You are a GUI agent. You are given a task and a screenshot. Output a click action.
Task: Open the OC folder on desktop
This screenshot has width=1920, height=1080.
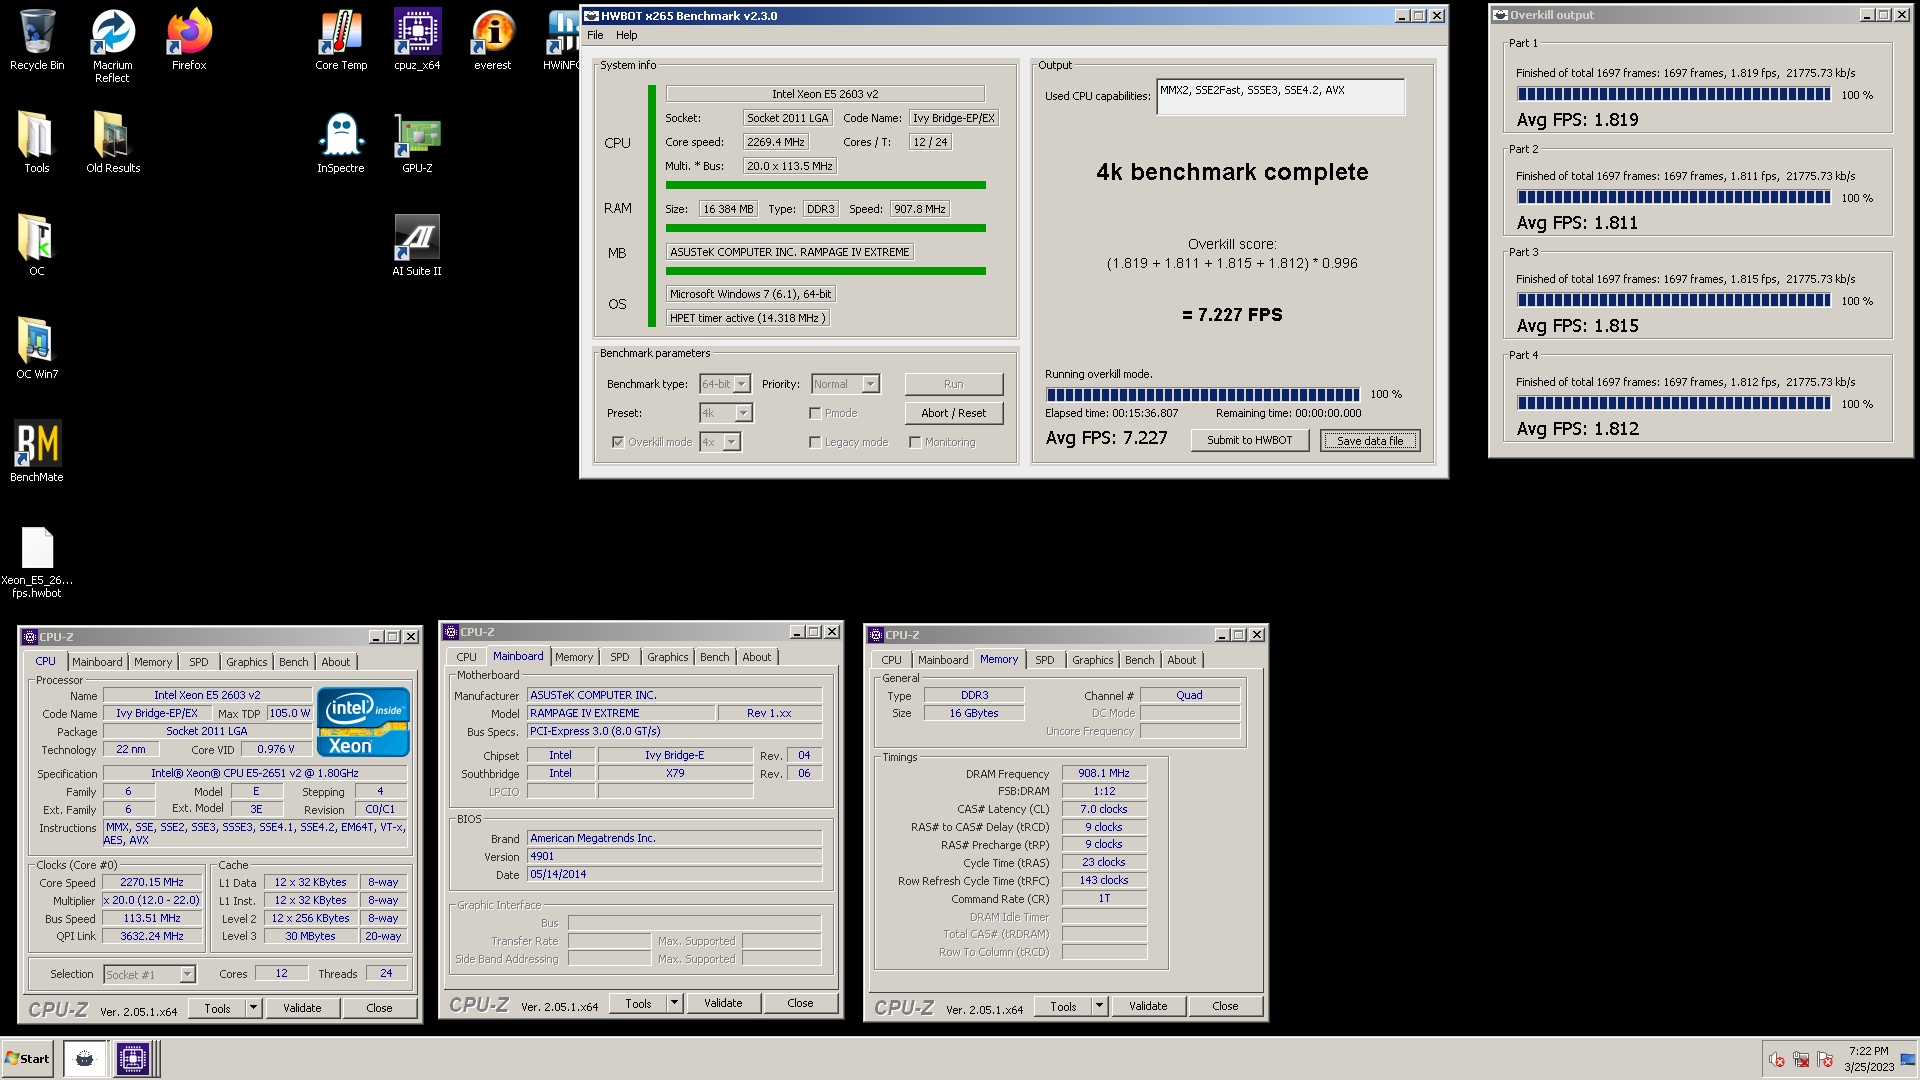click(x=37, y=245)
